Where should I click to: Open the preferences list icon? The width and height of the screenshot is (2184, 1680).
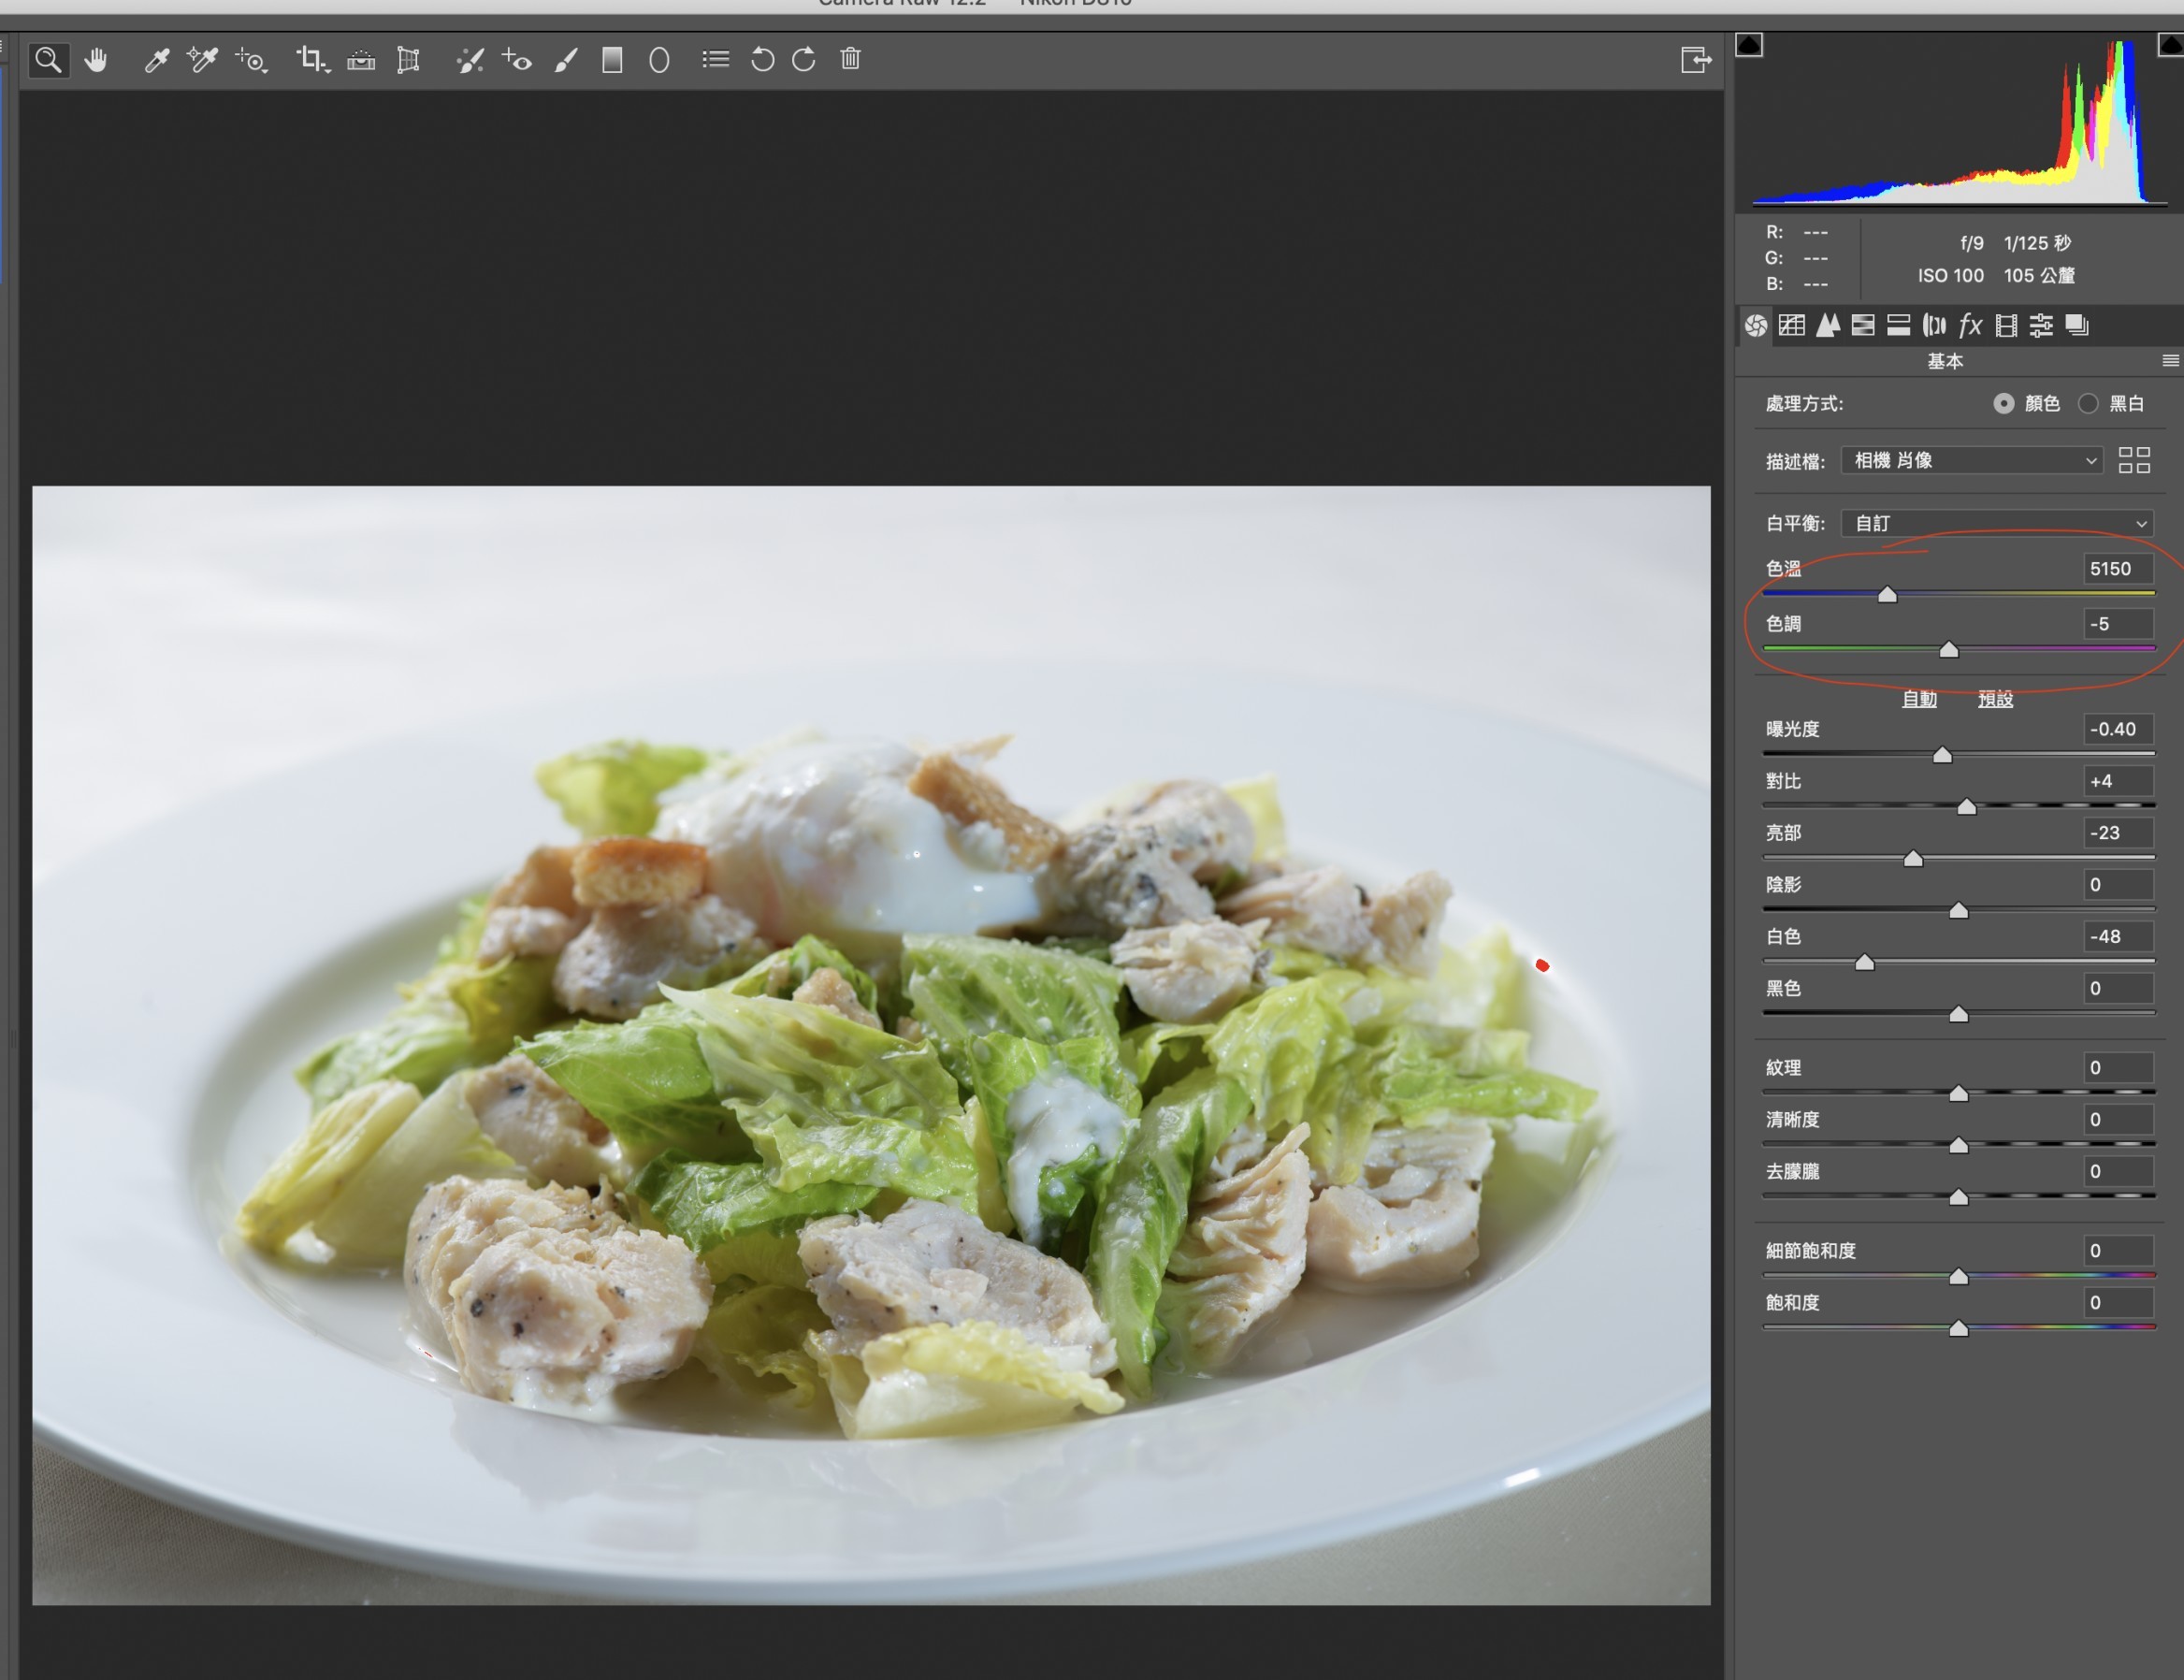(715, 60)
